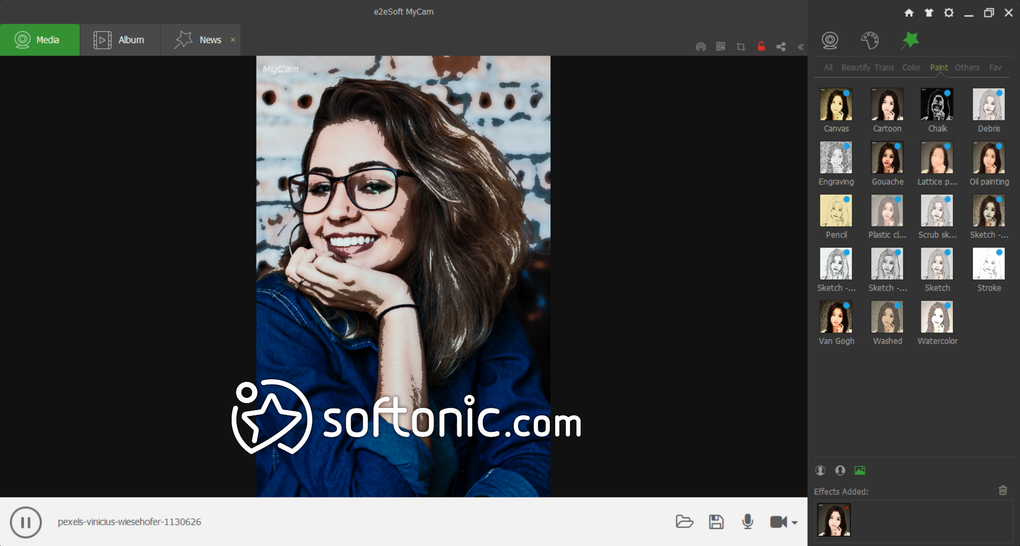Switch to Others effects category
The image size is (1020, 546).
(967, 68)
